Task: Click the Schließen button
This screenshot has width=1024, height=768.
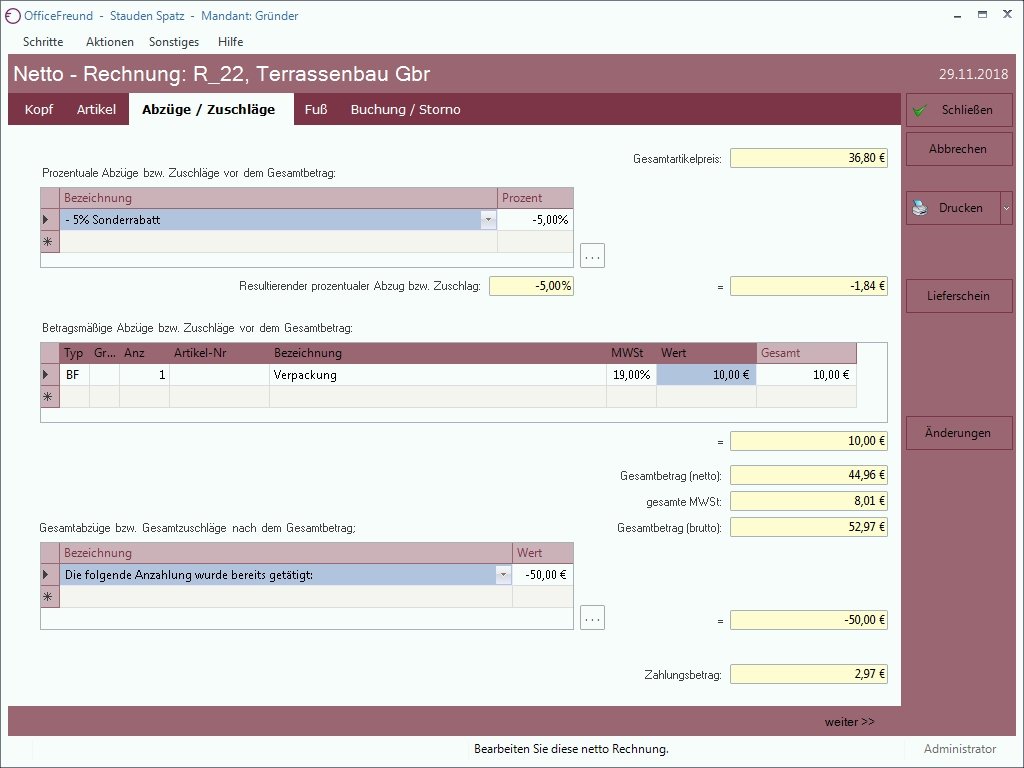Action: 959,110
